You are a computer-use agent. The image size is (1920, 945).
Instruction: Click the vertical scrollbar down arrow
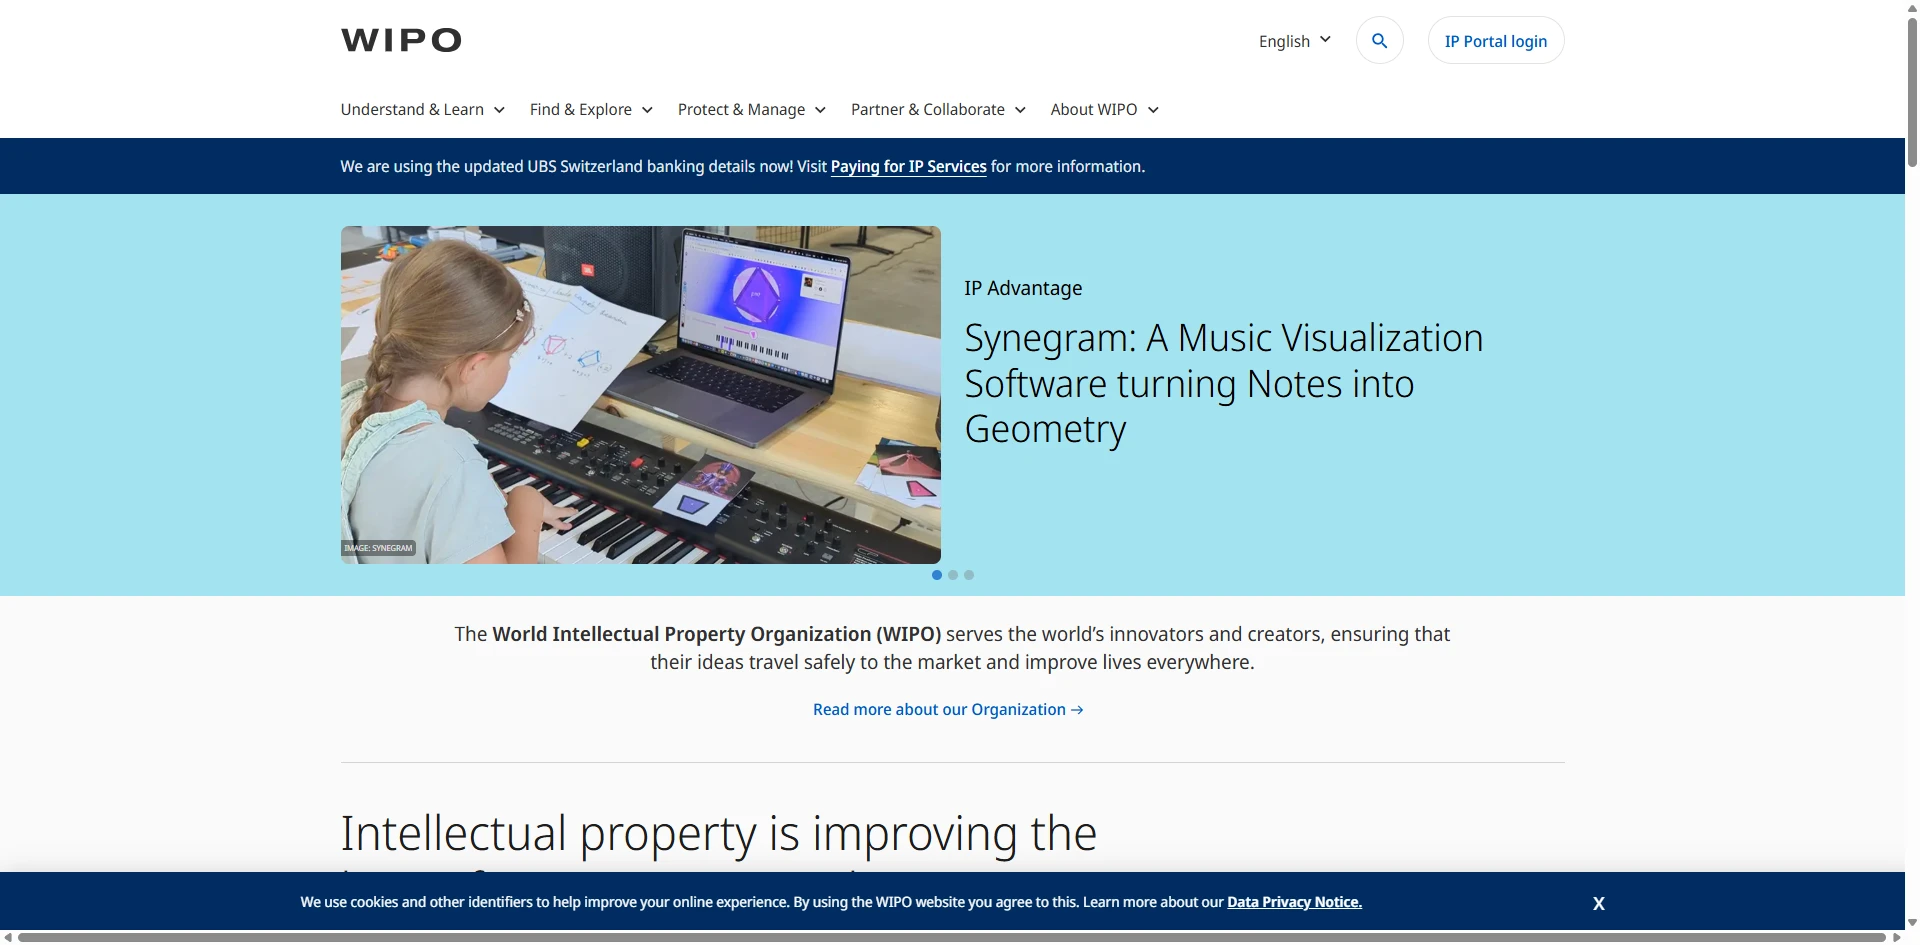pos(1912,922)
